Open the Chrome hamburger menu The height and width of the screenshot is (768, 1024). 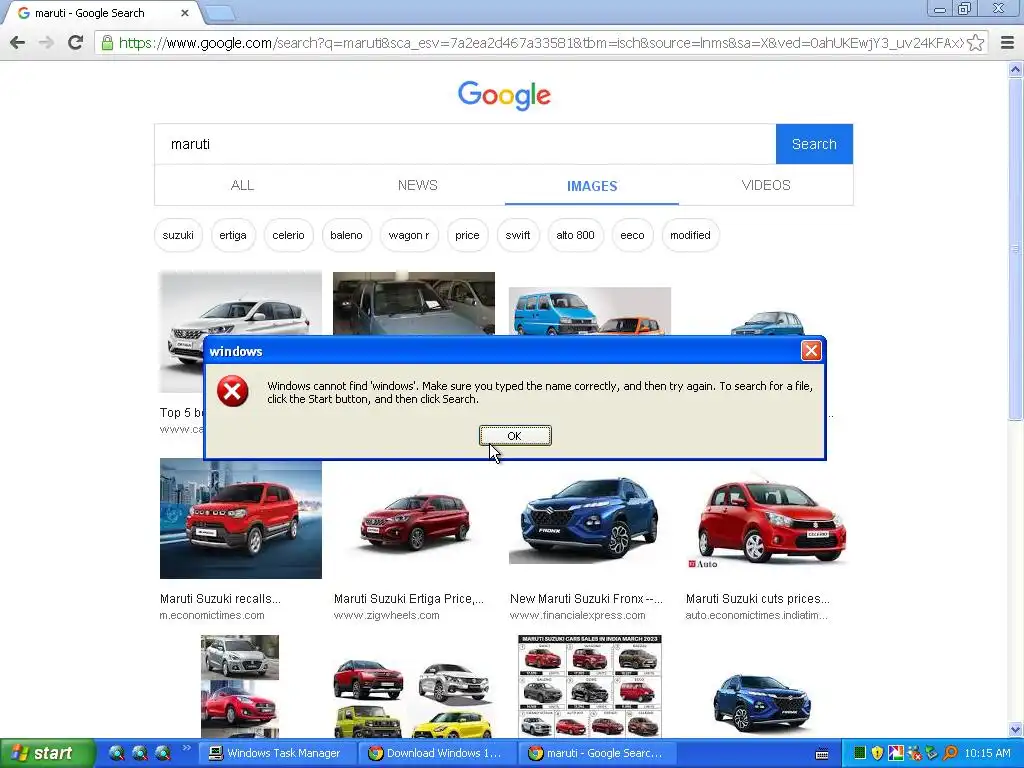(x=1007, y=43)
